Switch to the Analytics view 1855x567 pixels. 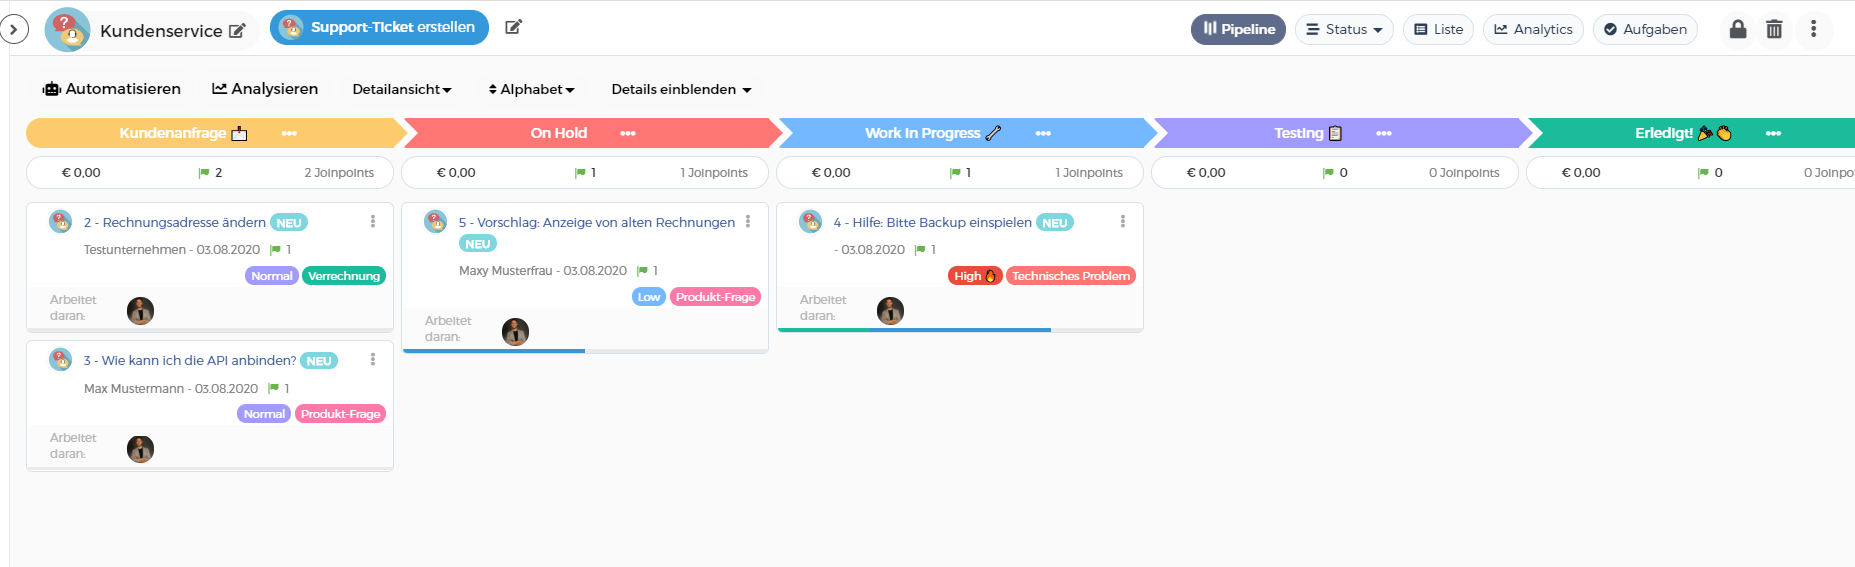point(1533,29)
